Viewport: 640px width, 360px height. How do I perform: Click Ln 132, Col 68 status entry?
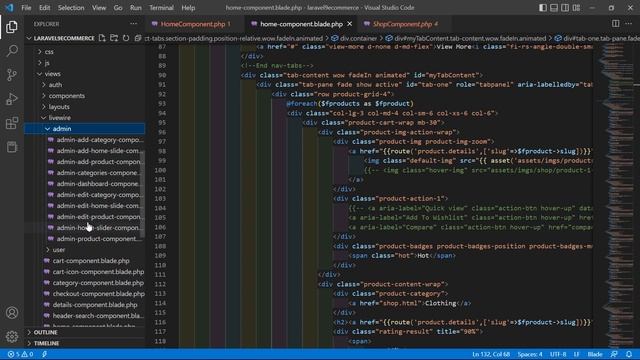click(x=491, y=354)
